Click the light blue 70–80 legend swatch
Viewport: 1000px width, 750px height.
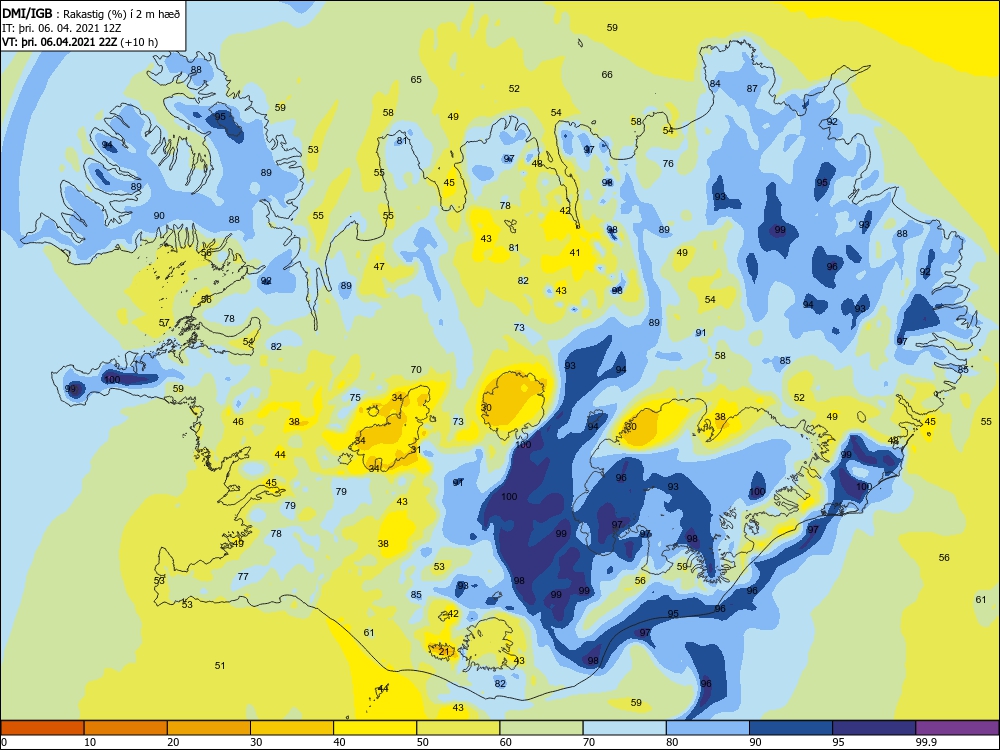pos(624,728)
